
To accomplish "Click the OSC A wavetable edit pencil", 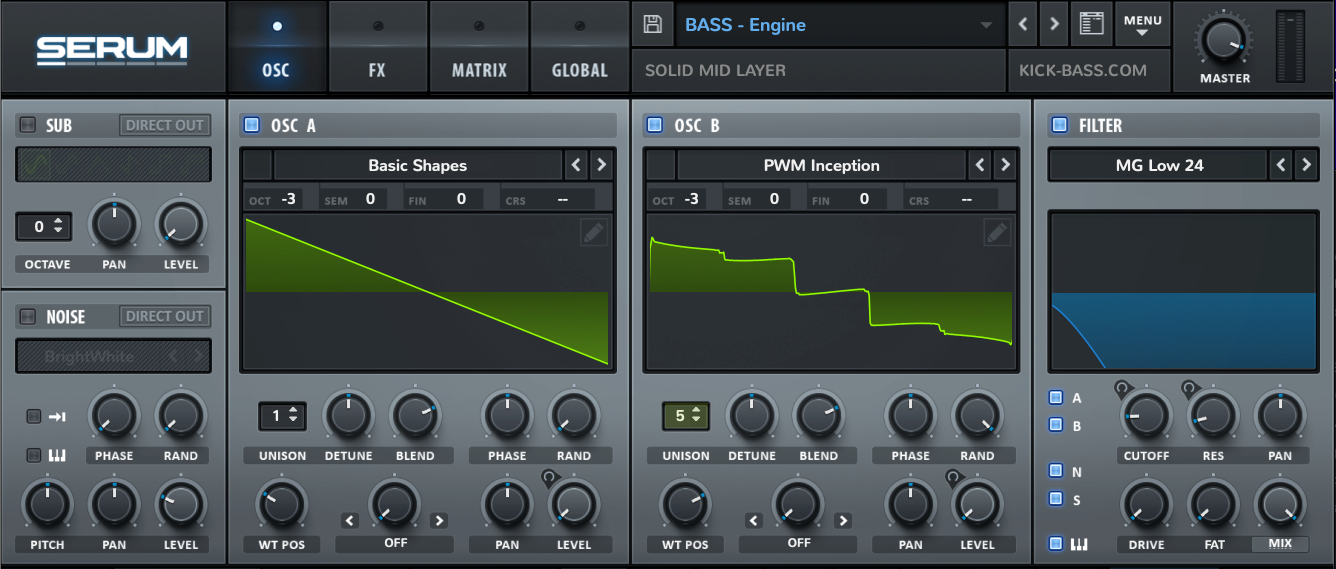I will [x=593, y=233].
